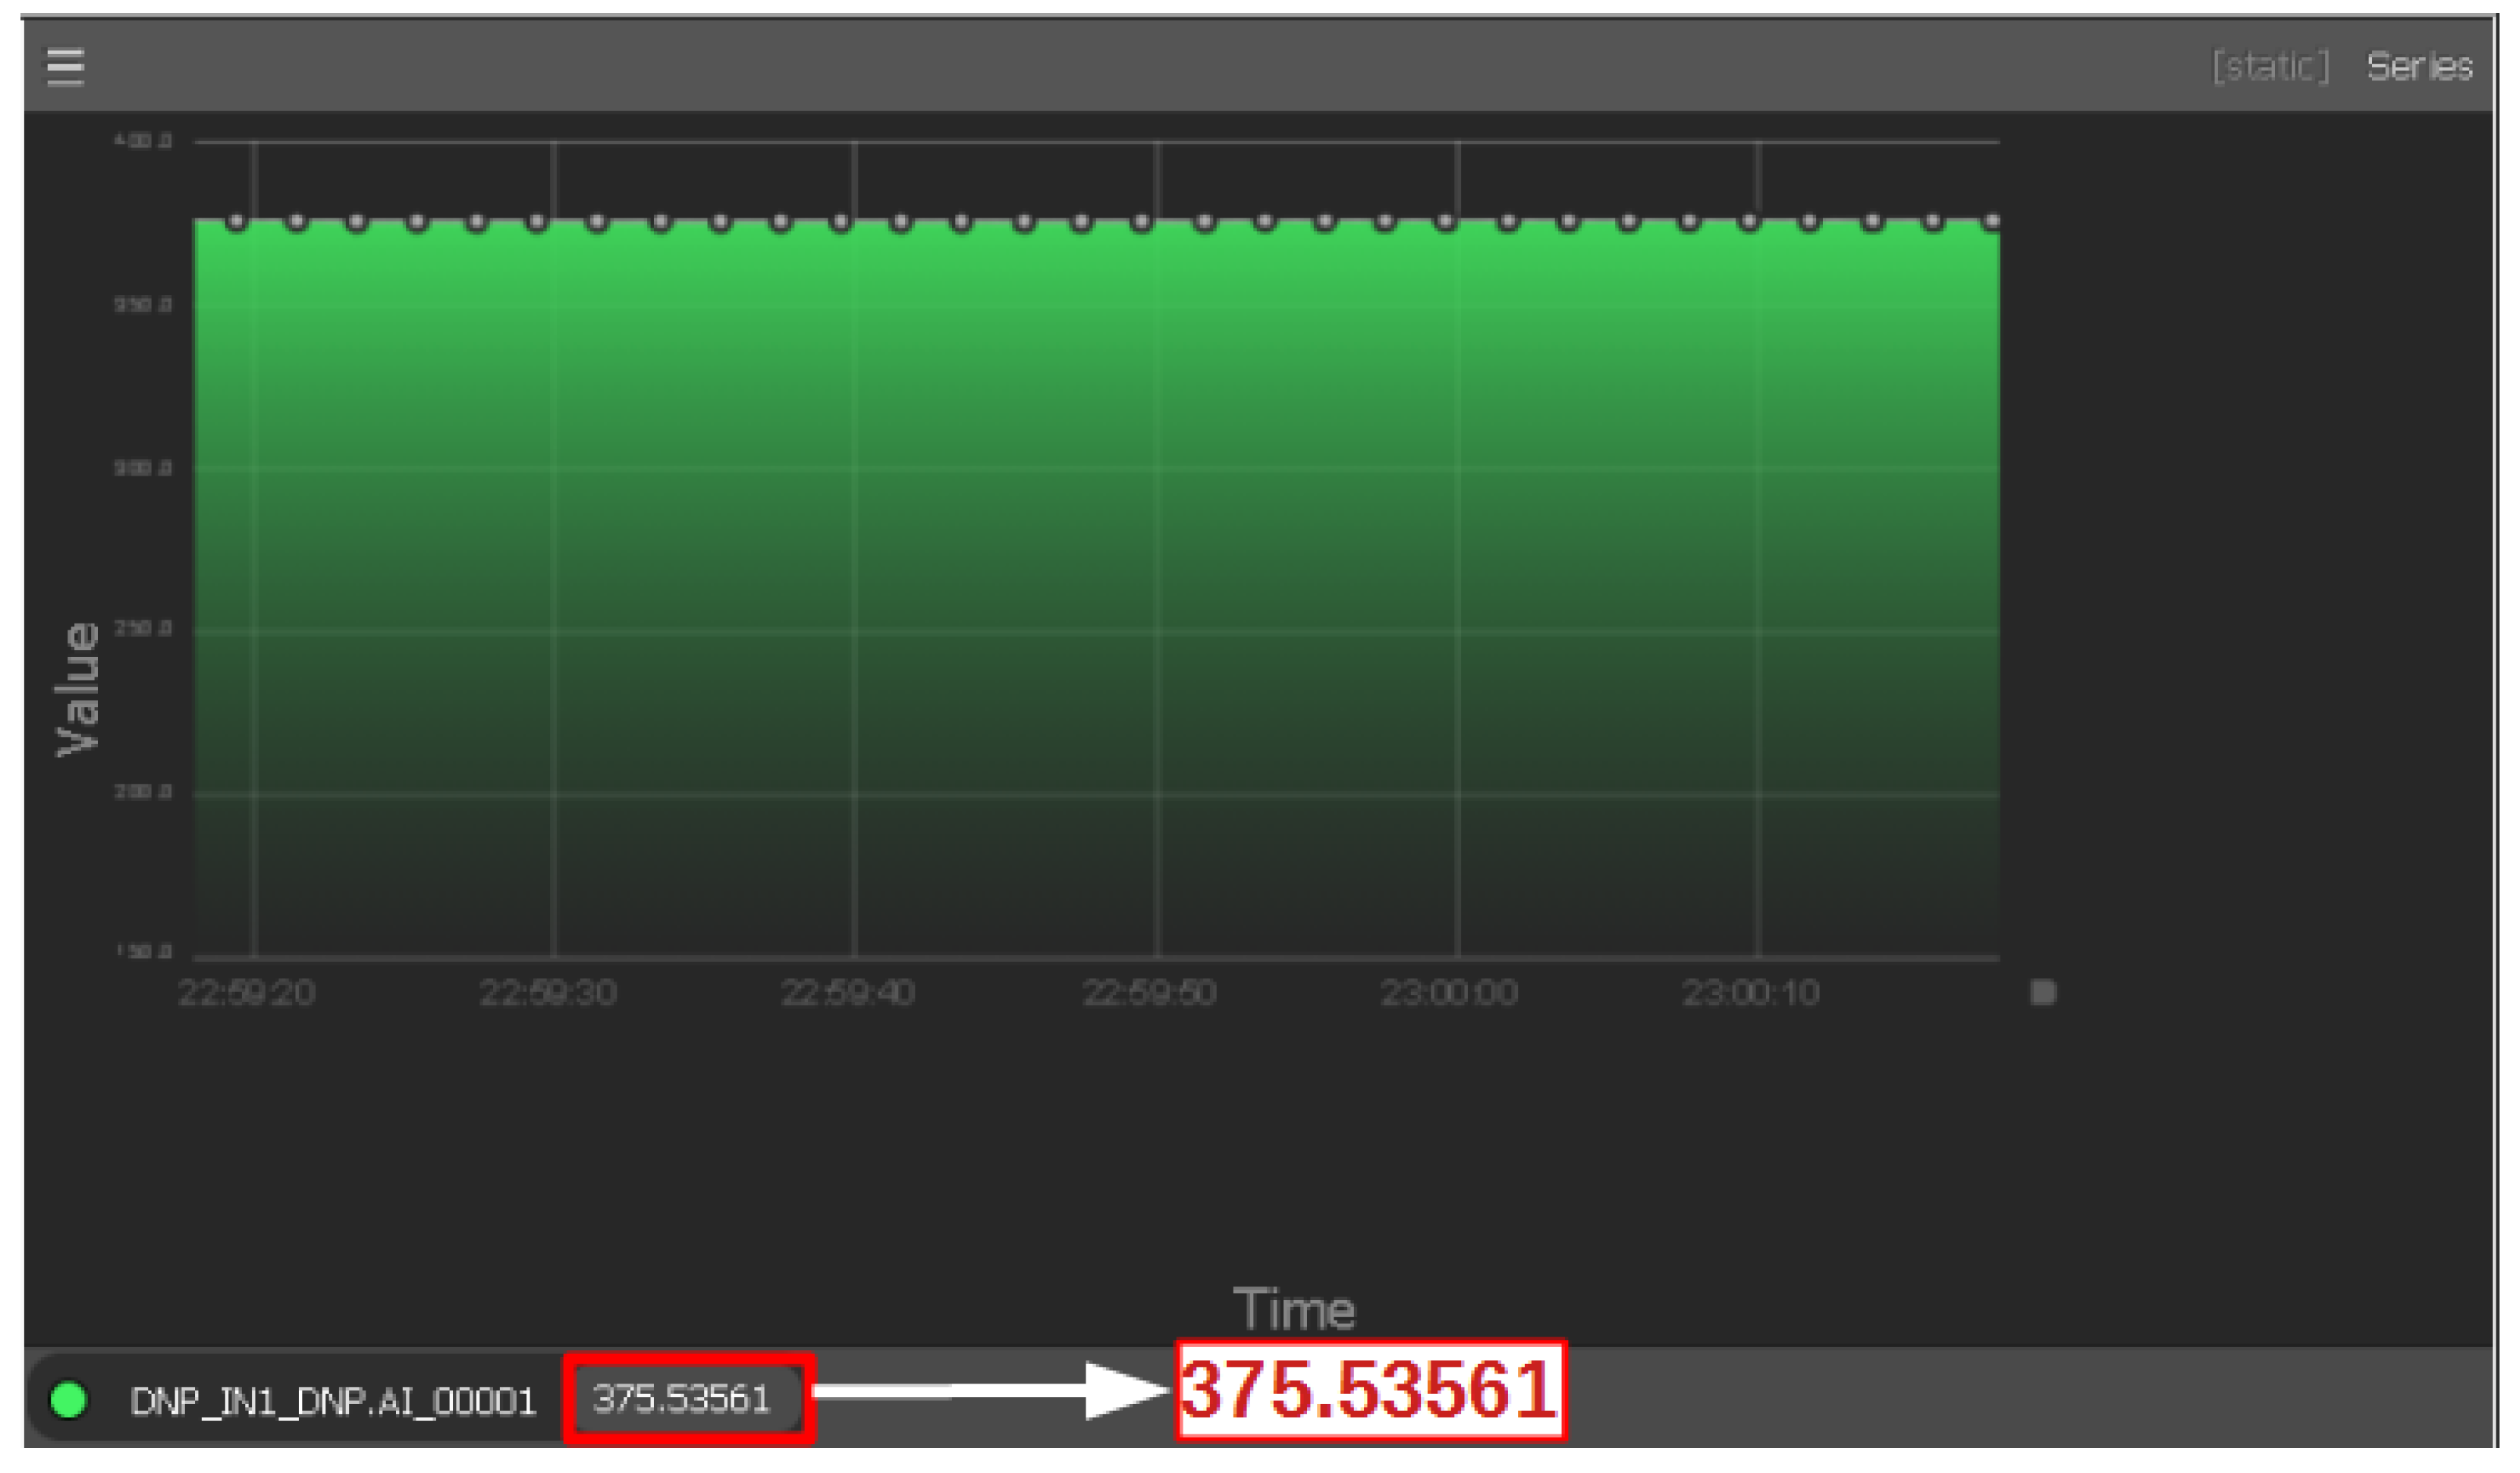Click the Value axis title

coord(78,689)
